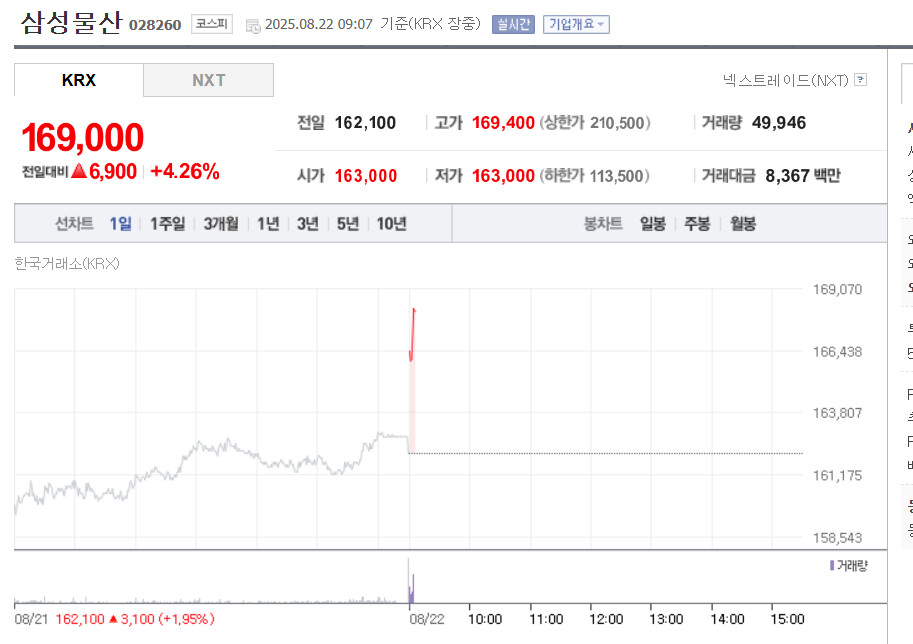Click the 코스피 market badge
Screen dimensions: 913x644
tap(212, 24)
